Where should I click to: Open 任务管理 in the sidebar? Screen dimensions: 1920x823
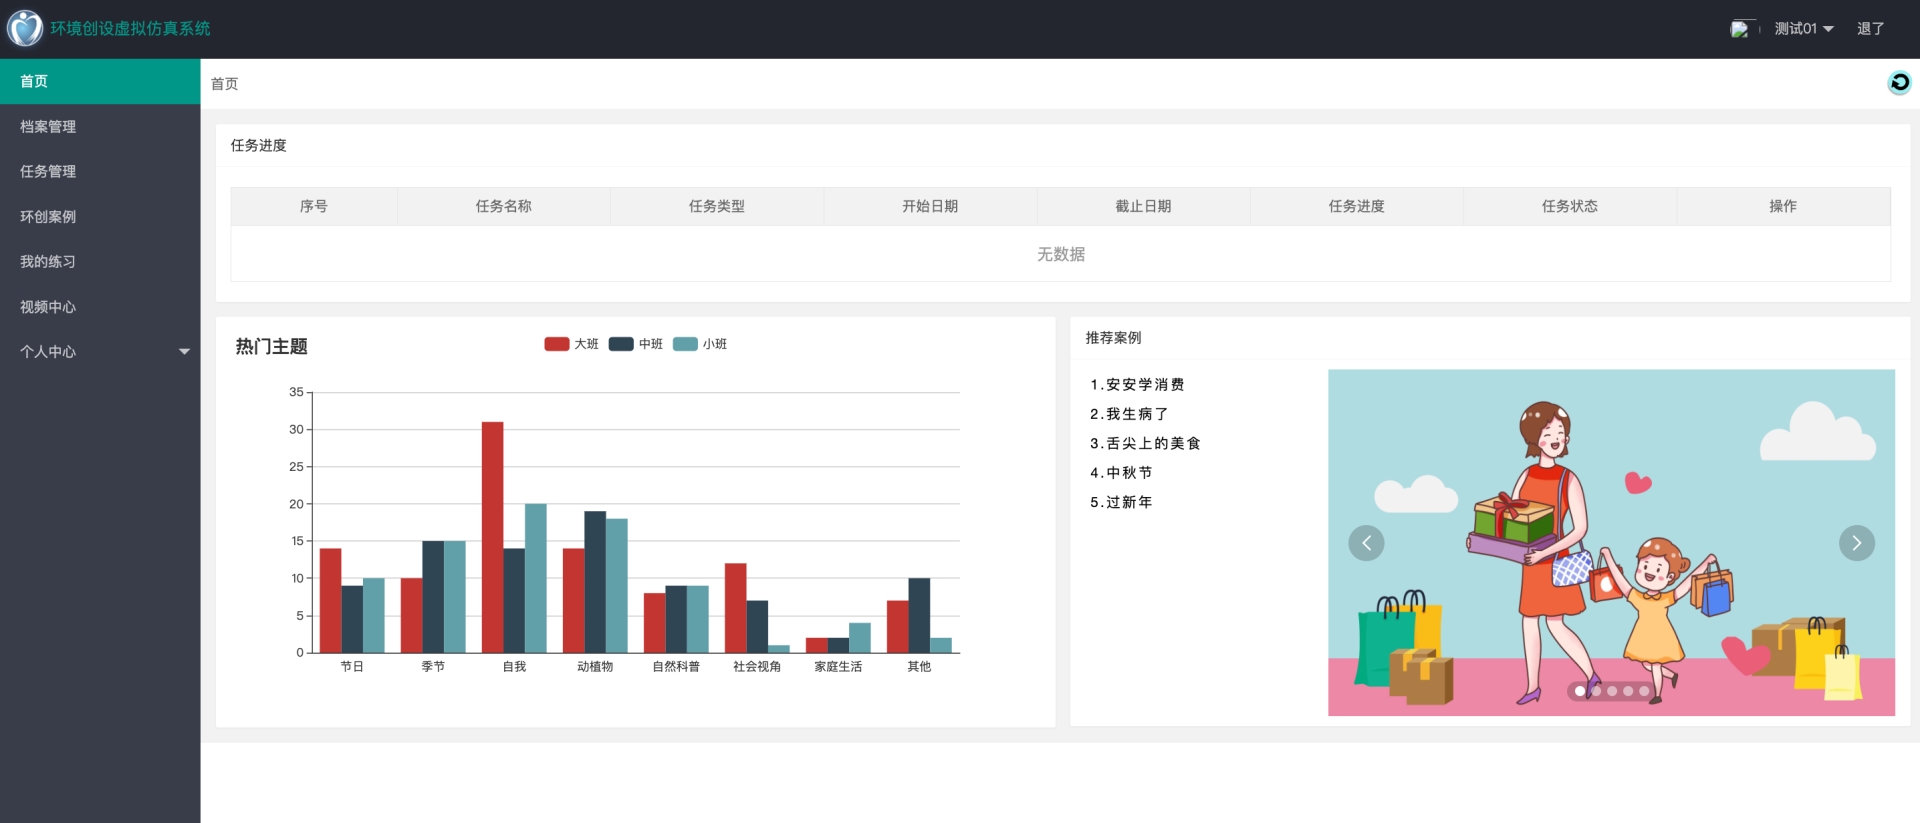tap(48, 172)
